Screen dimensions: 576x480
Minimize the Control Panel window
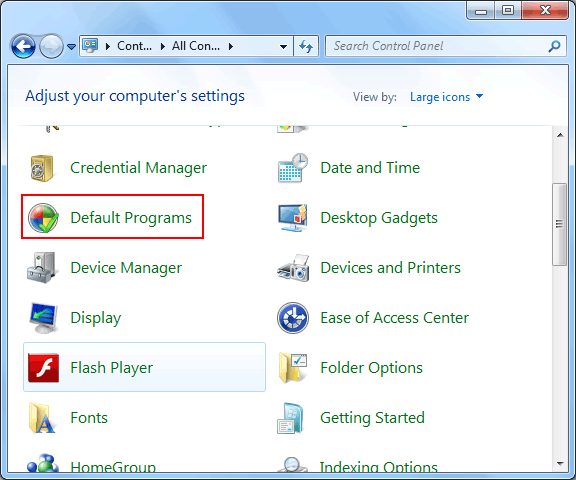(x=480, y=11)
